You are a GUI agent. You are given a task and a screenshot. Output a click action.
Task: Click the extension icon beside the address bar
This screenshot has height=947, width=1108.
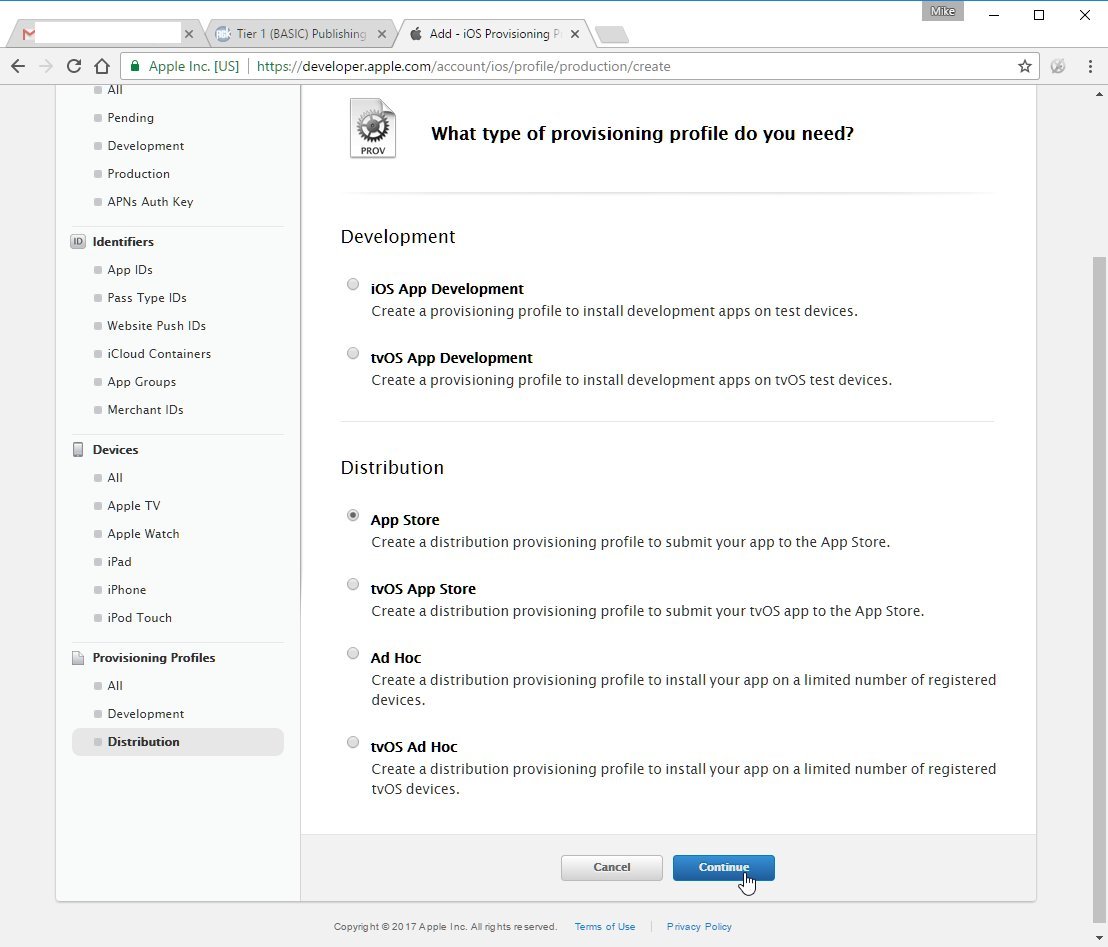pyautogui.click(x=1058, y=66)
